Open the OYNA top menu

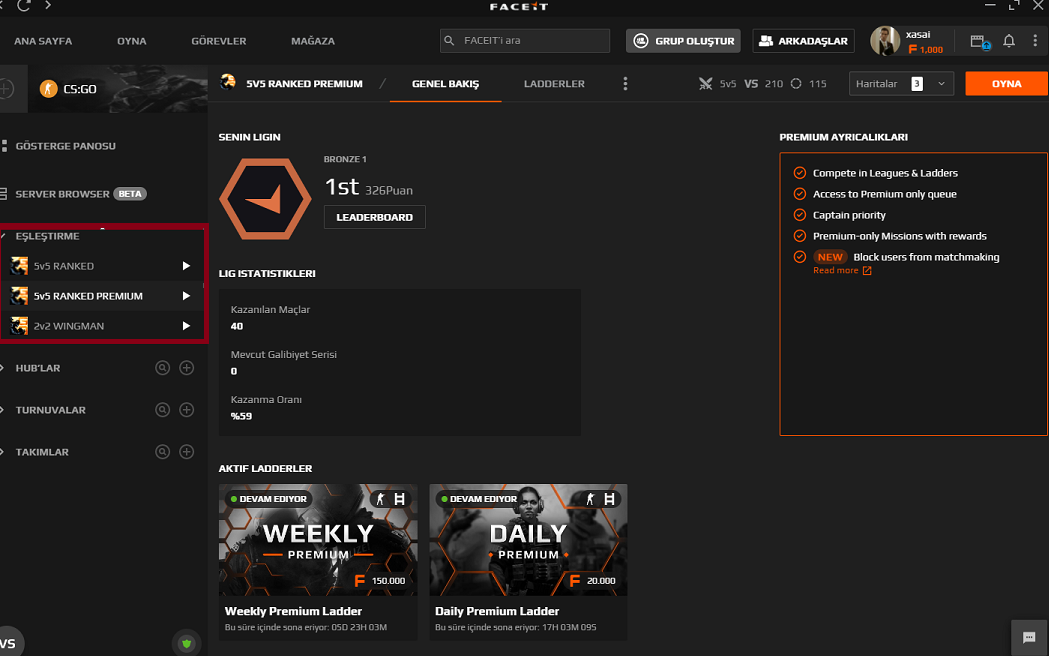(132, 41)
